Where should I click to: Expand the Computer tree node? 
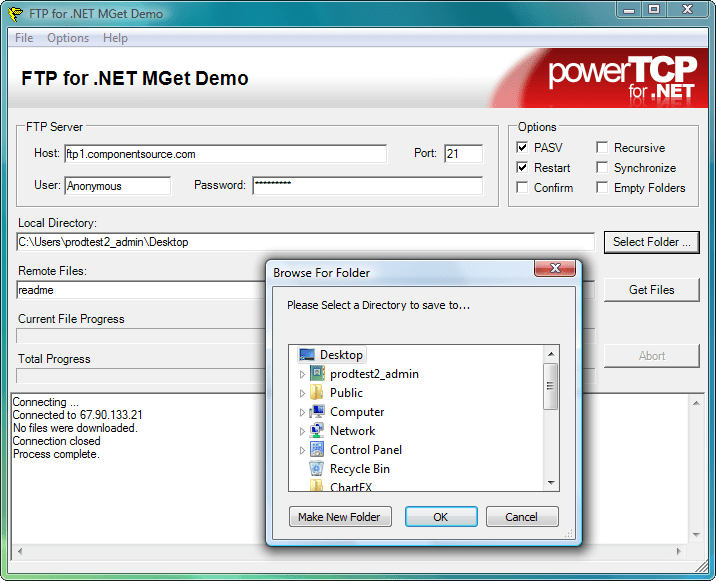point(302,412)
